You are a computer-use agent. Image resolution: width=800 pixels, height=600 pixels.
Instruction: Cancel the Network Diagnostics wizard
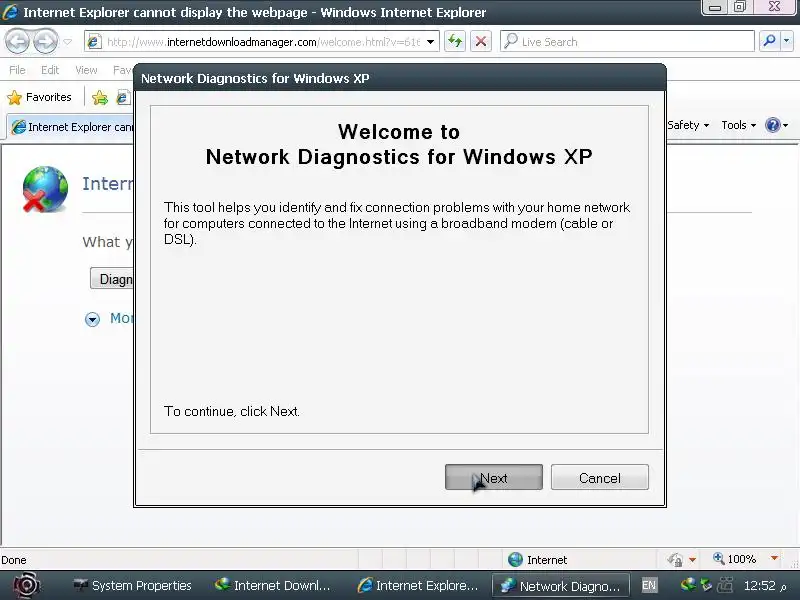pyautogui.click(x=599, y=478)
